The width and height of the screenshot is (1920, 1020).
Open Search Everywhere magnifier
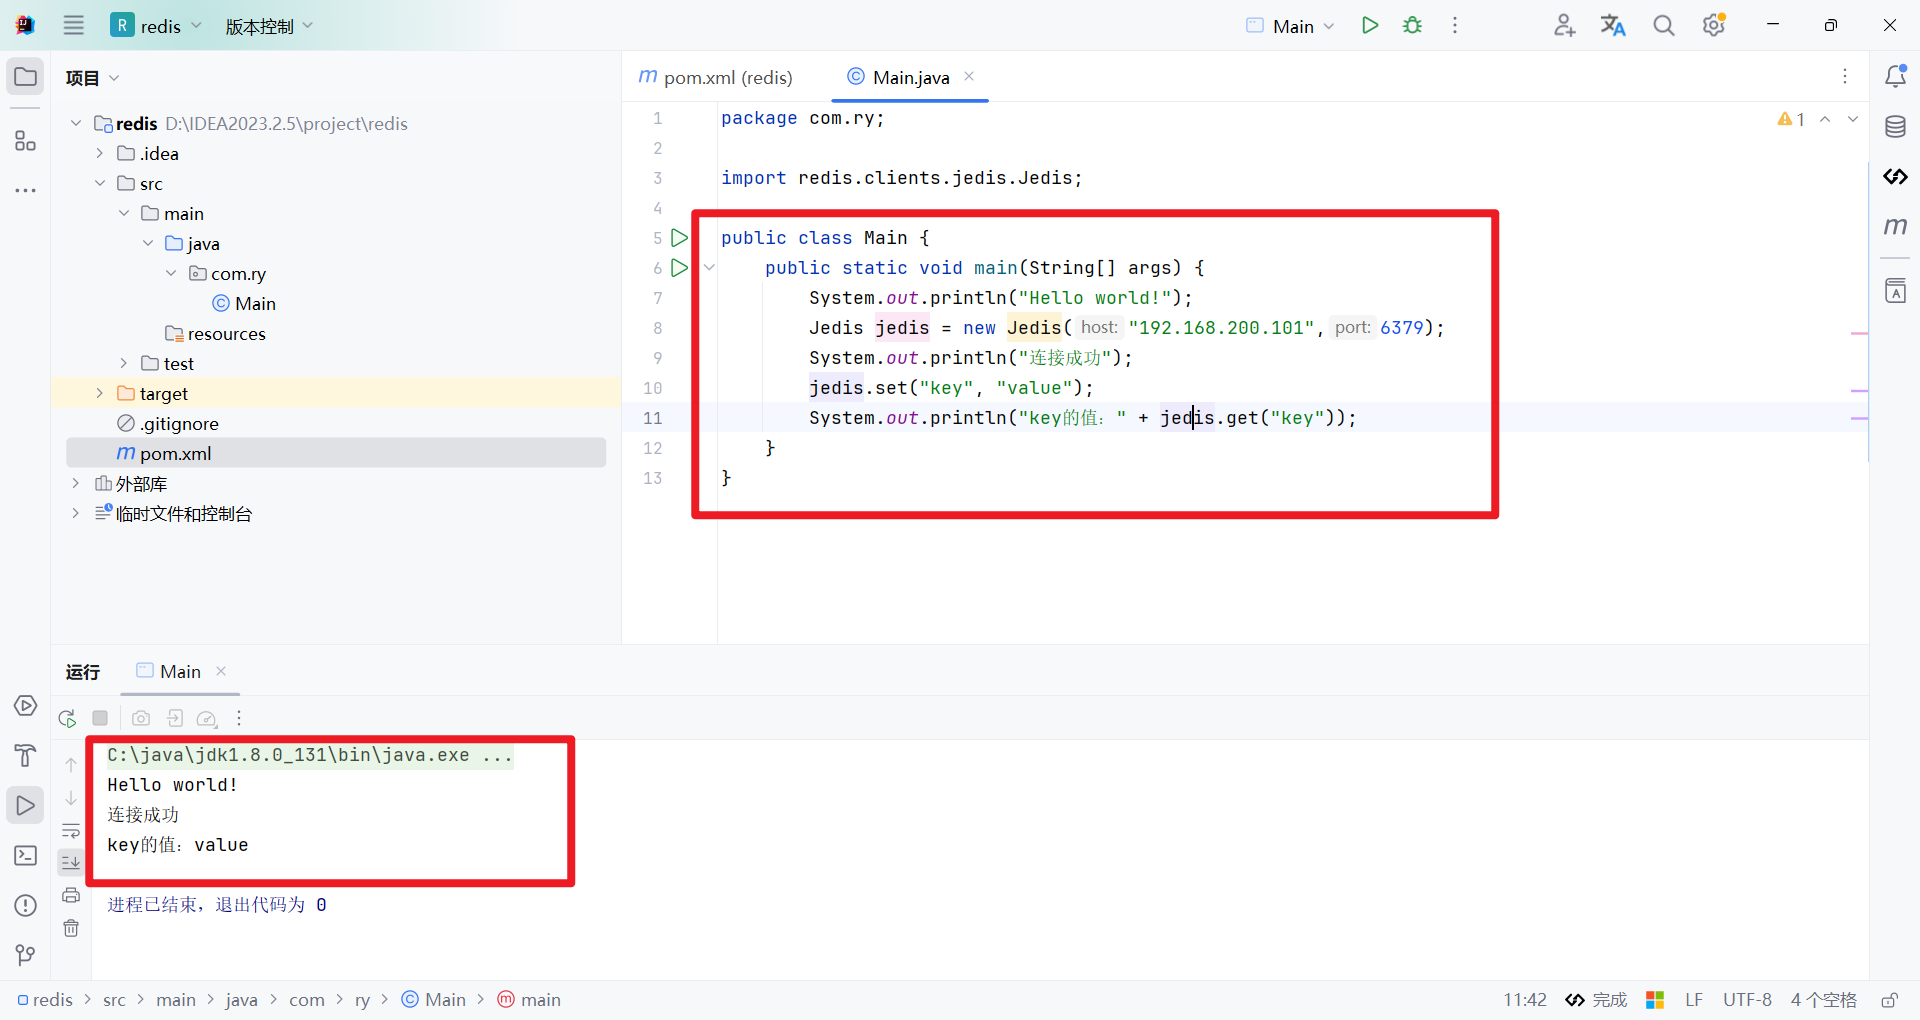[x=1663, y=26]
